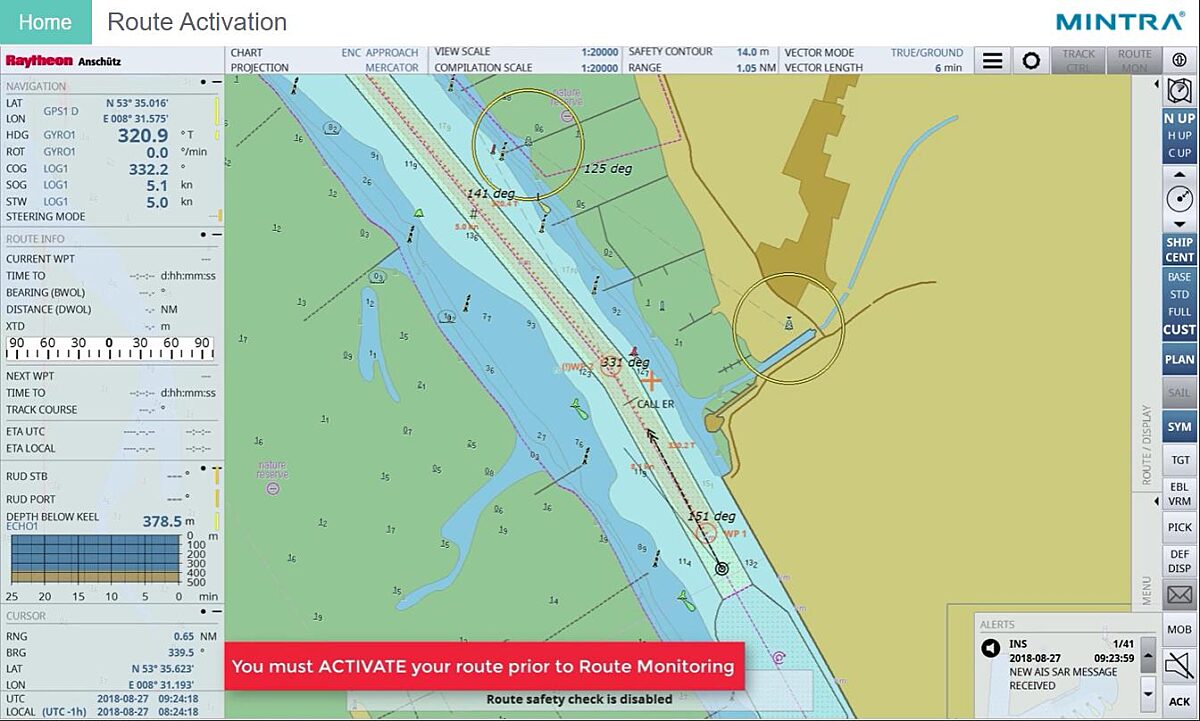Viewport: 1200px width, 721px height.
Task: Minimize the rudder and depth panel with the dash
Action: 217,468
